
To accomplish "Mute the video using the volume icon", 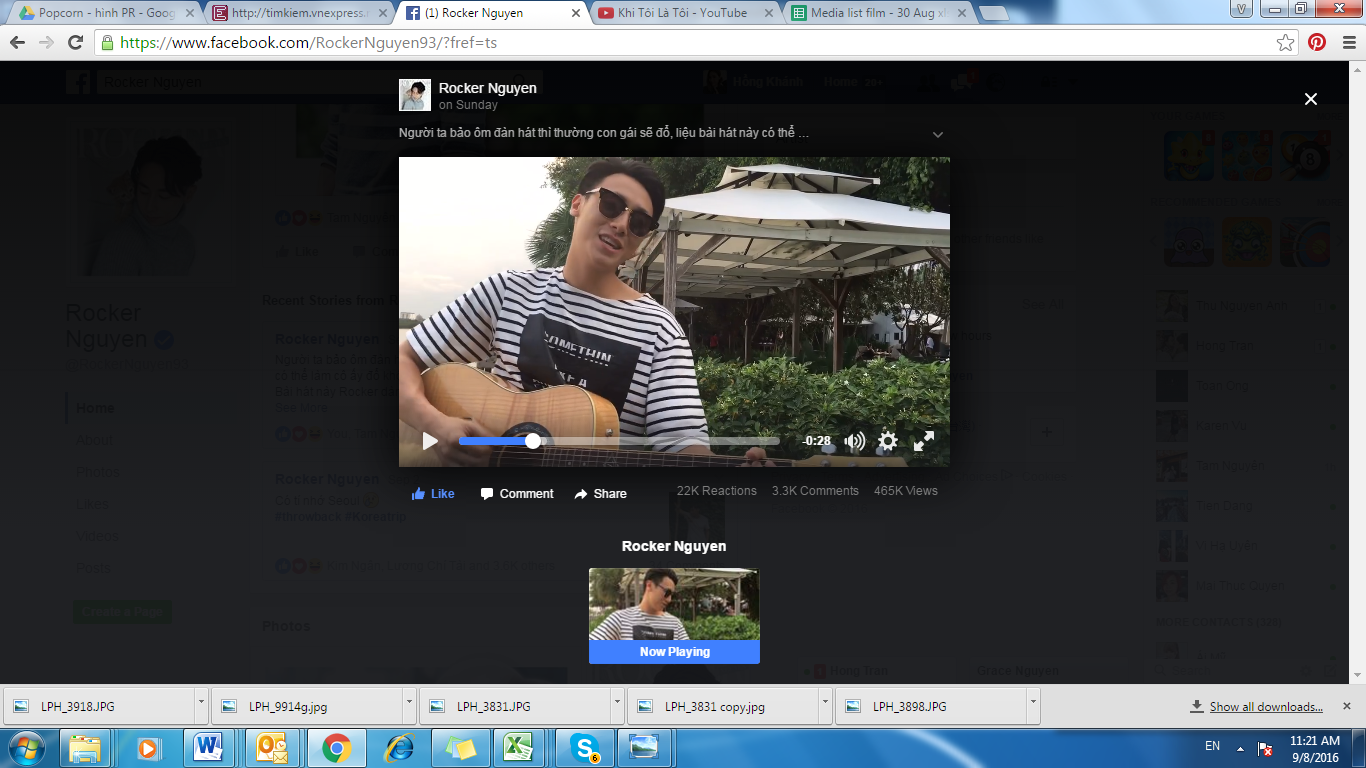I will tap(854, 441).
